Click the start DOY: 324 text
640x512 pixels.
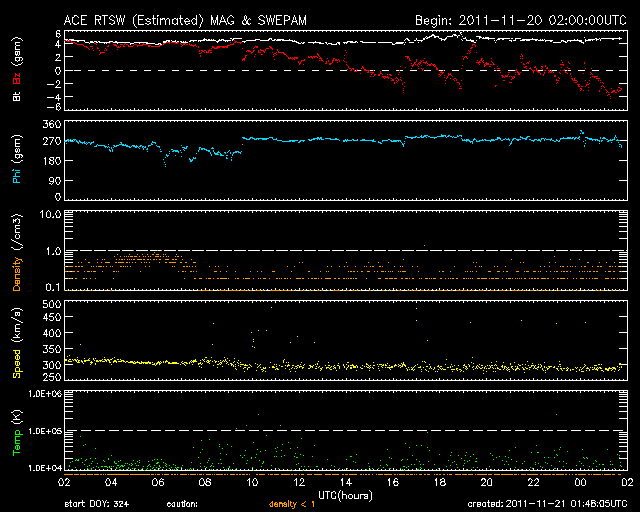coord(95,505)
